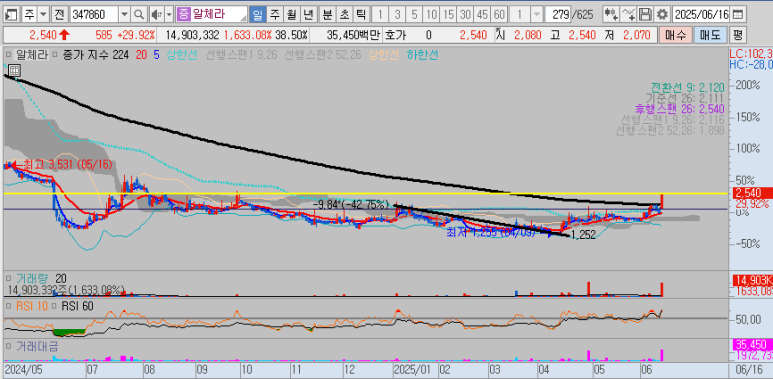Click the 매도 sell button
The image size is (773, 379).
click(x=710, y=35)
